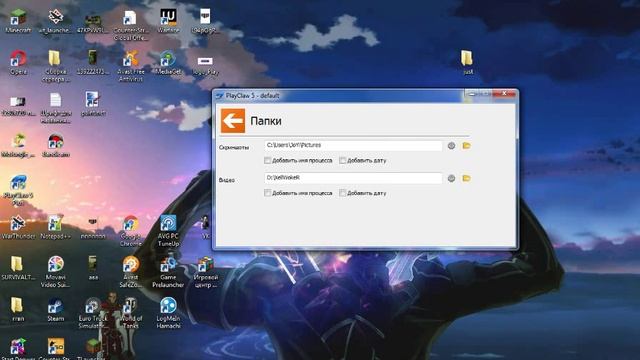Browse for the Скриншоты folder with yellow folder icon
This screenshot has height=360, width=640.
[x=466, y=146]
